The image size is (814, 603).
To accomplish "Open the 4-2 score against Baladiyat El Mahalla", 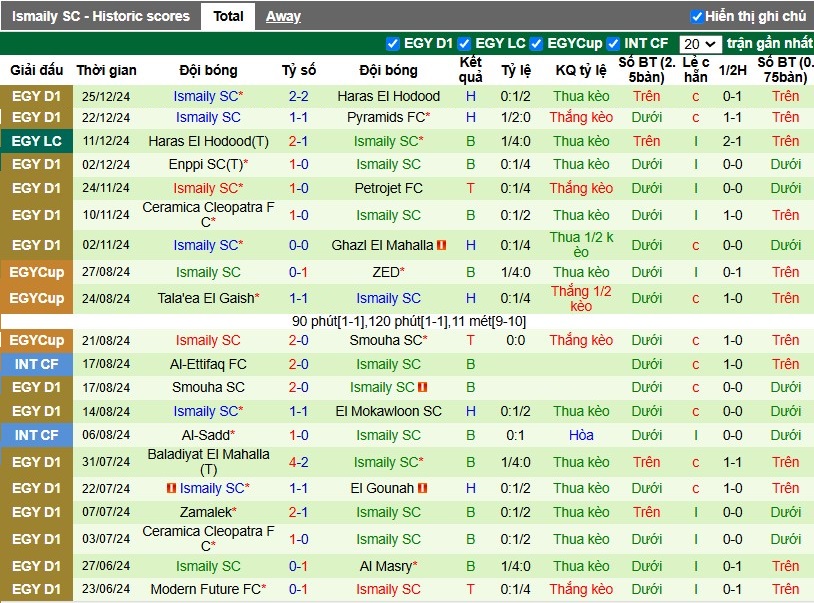I will pyautogui.click(x=299, y=462).
